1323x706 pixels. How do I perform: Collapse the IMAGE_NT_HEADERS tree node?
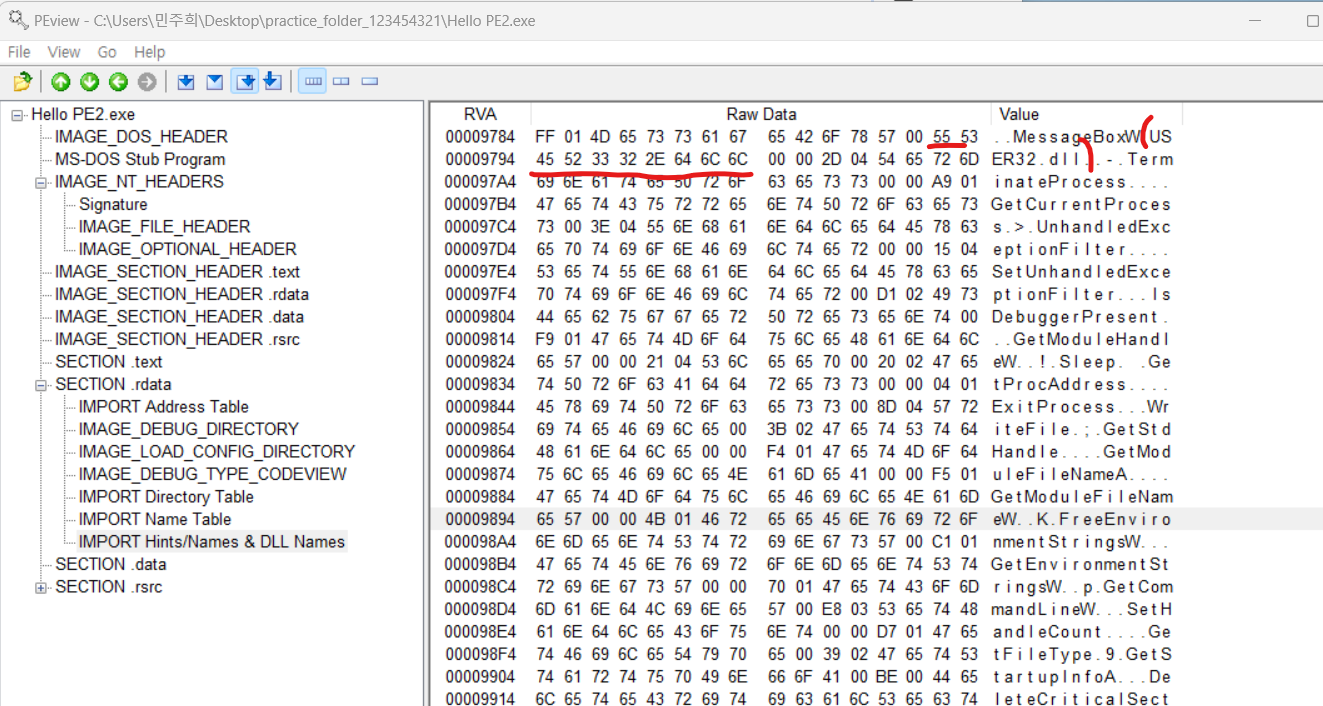click(x=41, y=182)
